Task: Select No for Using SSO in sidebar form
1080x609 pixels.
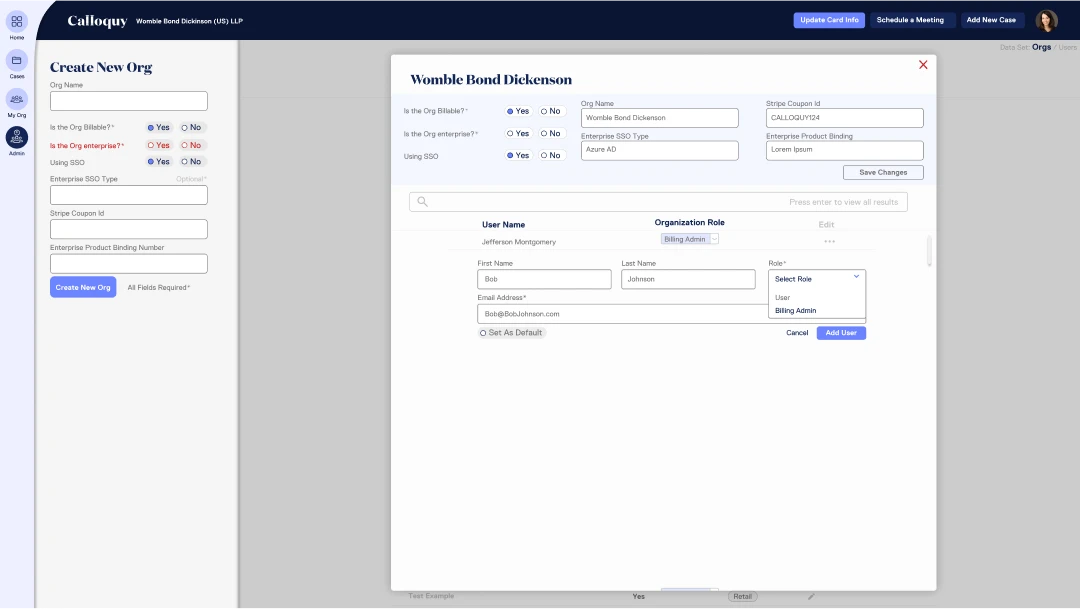Action: point(191,162)
